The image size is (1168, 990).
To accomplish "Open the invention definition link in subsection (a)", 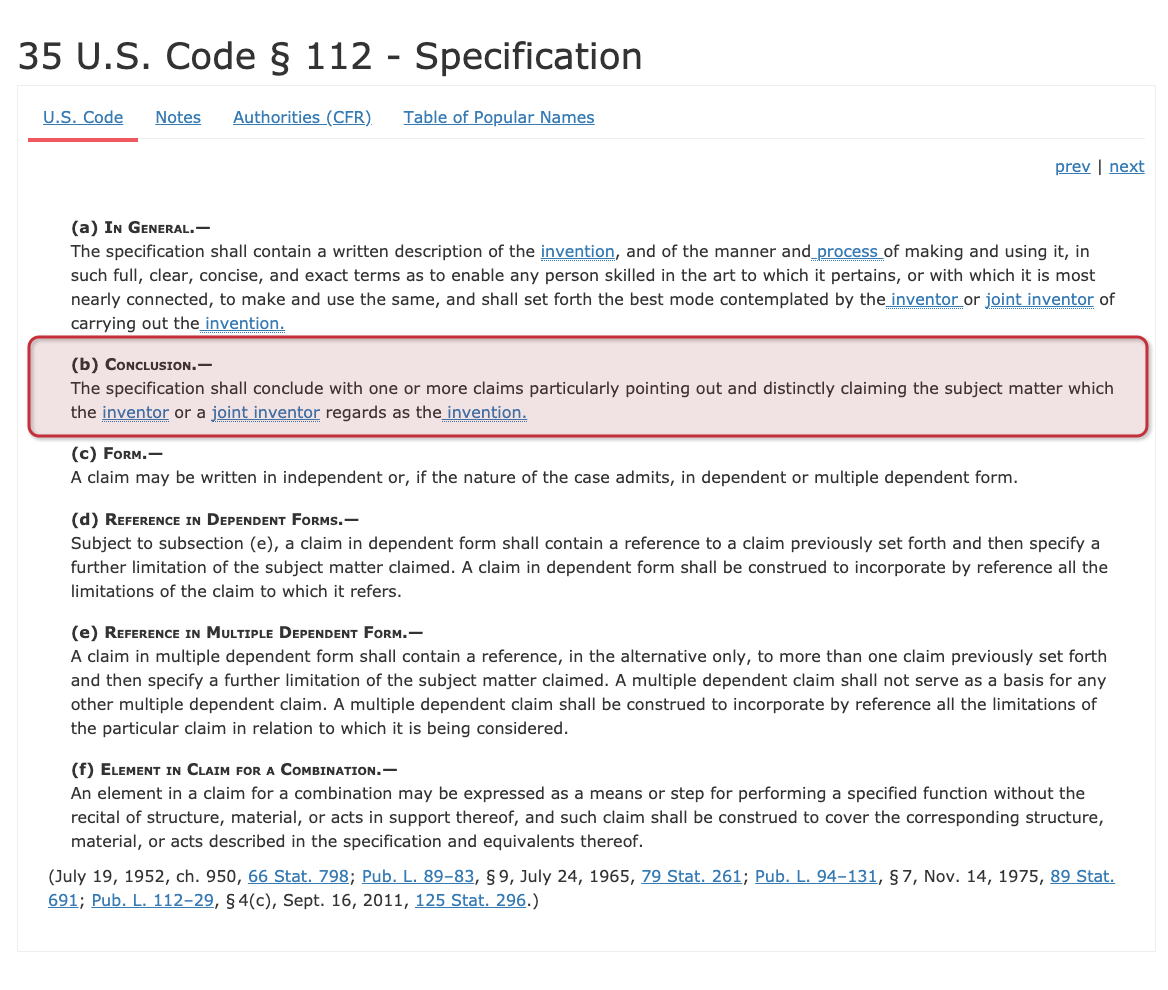I will coord(578,251).
